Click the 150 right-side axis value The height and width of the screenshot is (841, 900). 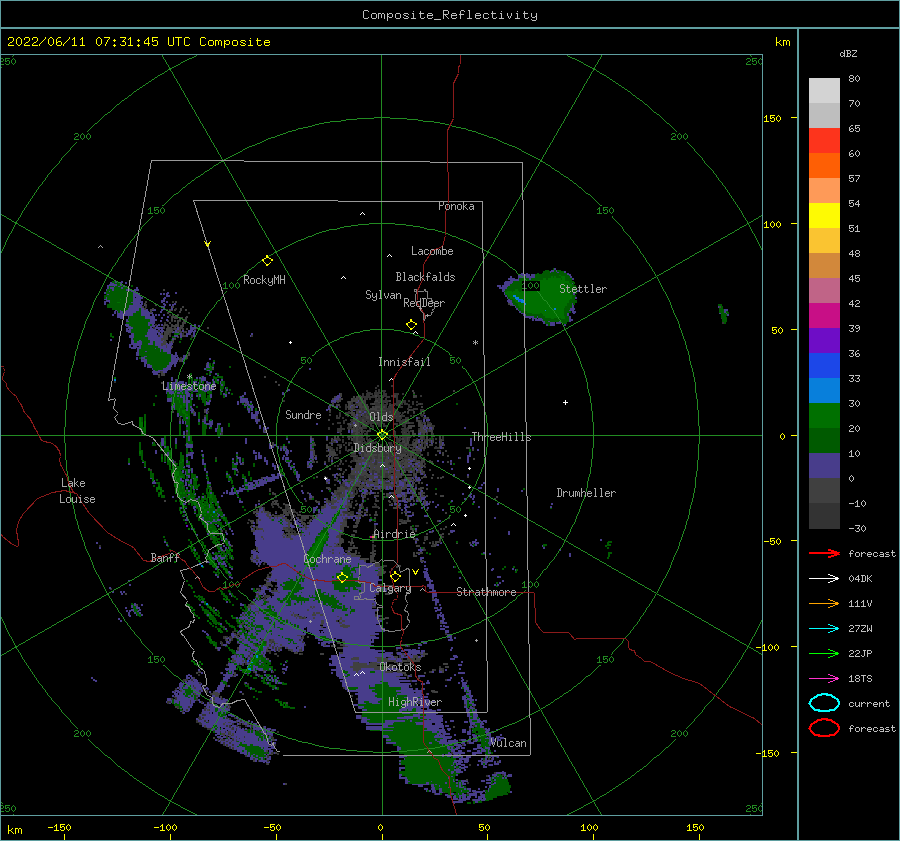pos(772,118)
